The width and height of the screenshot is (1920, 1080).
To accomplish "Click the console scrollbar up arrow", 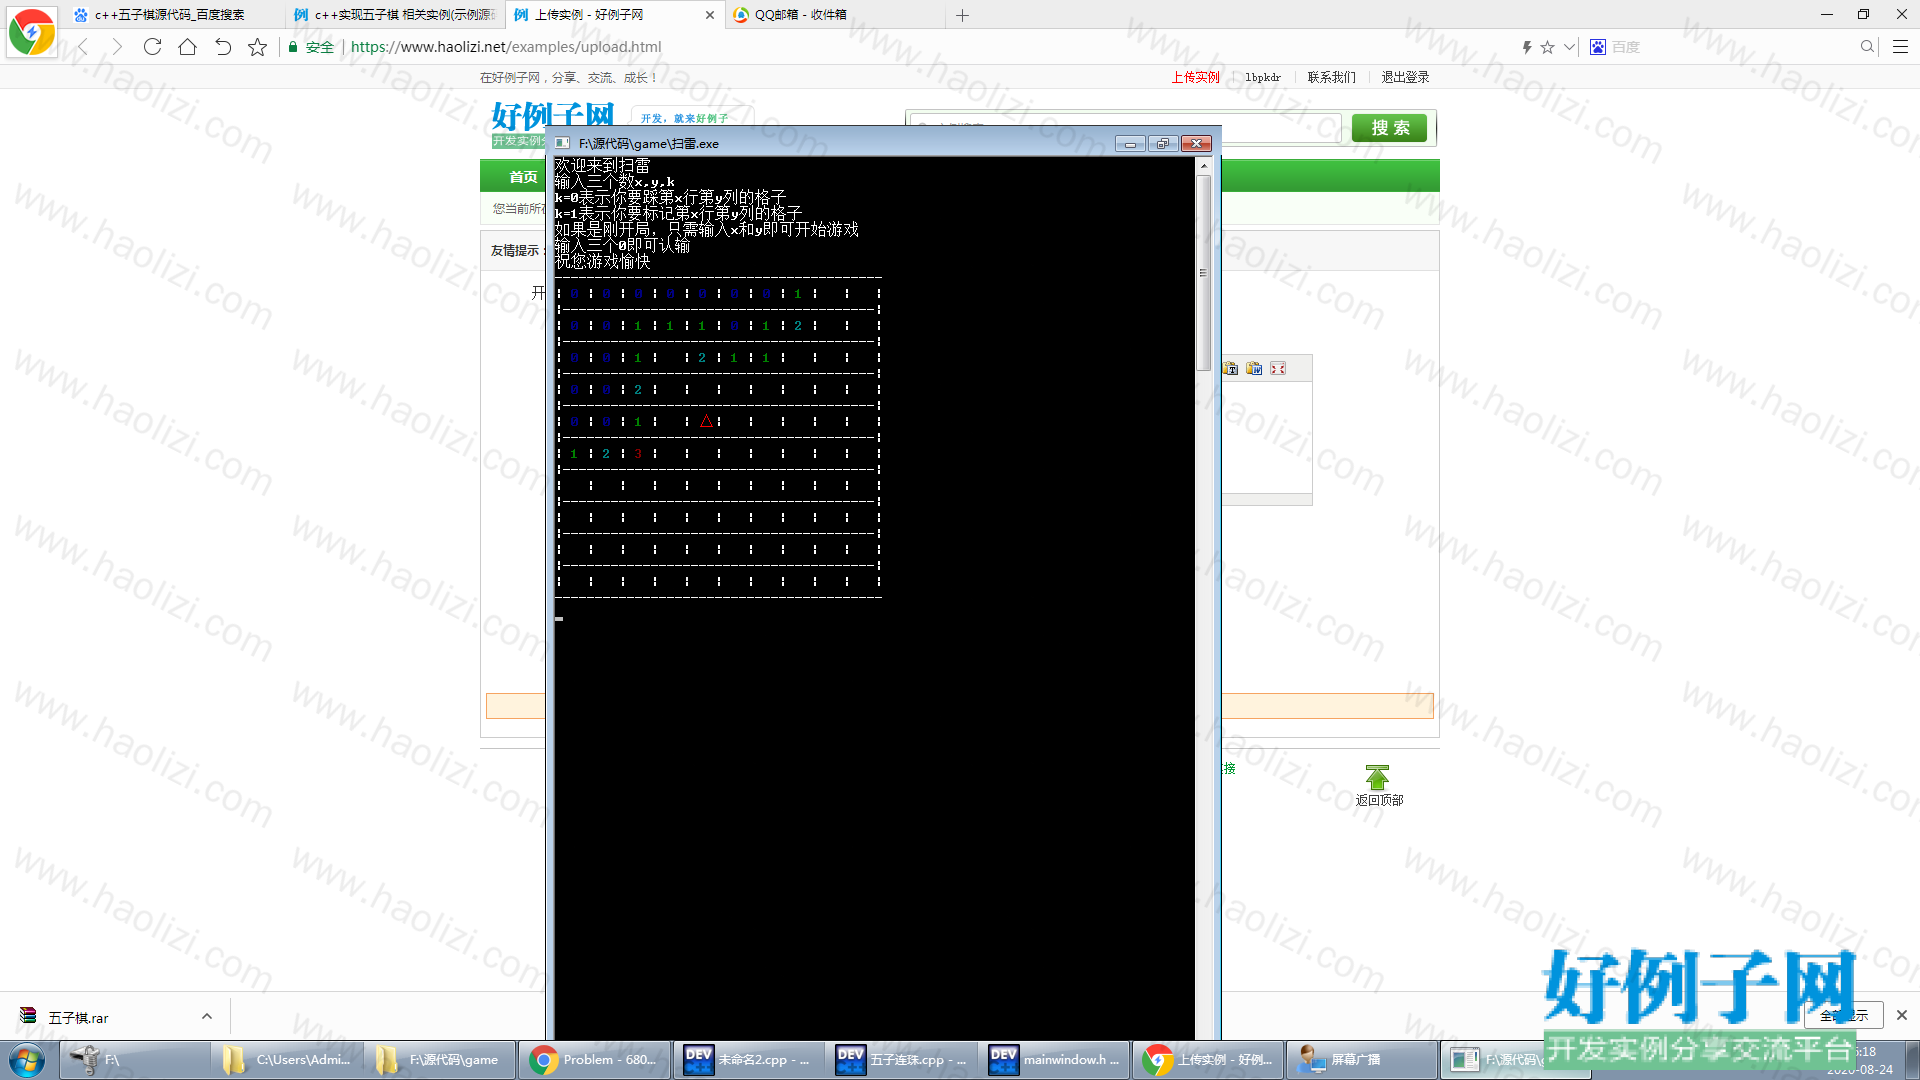I will [1204, 166].
